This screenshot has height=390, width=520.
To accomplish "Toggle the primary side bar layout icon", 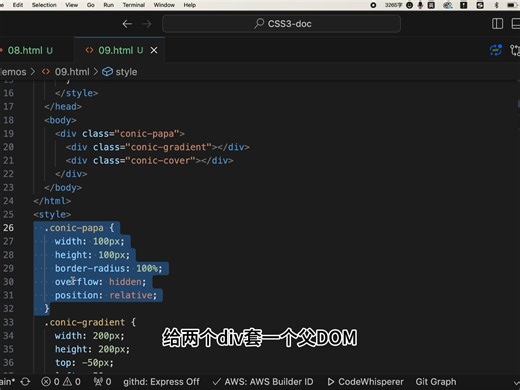I will click(497, 24).
